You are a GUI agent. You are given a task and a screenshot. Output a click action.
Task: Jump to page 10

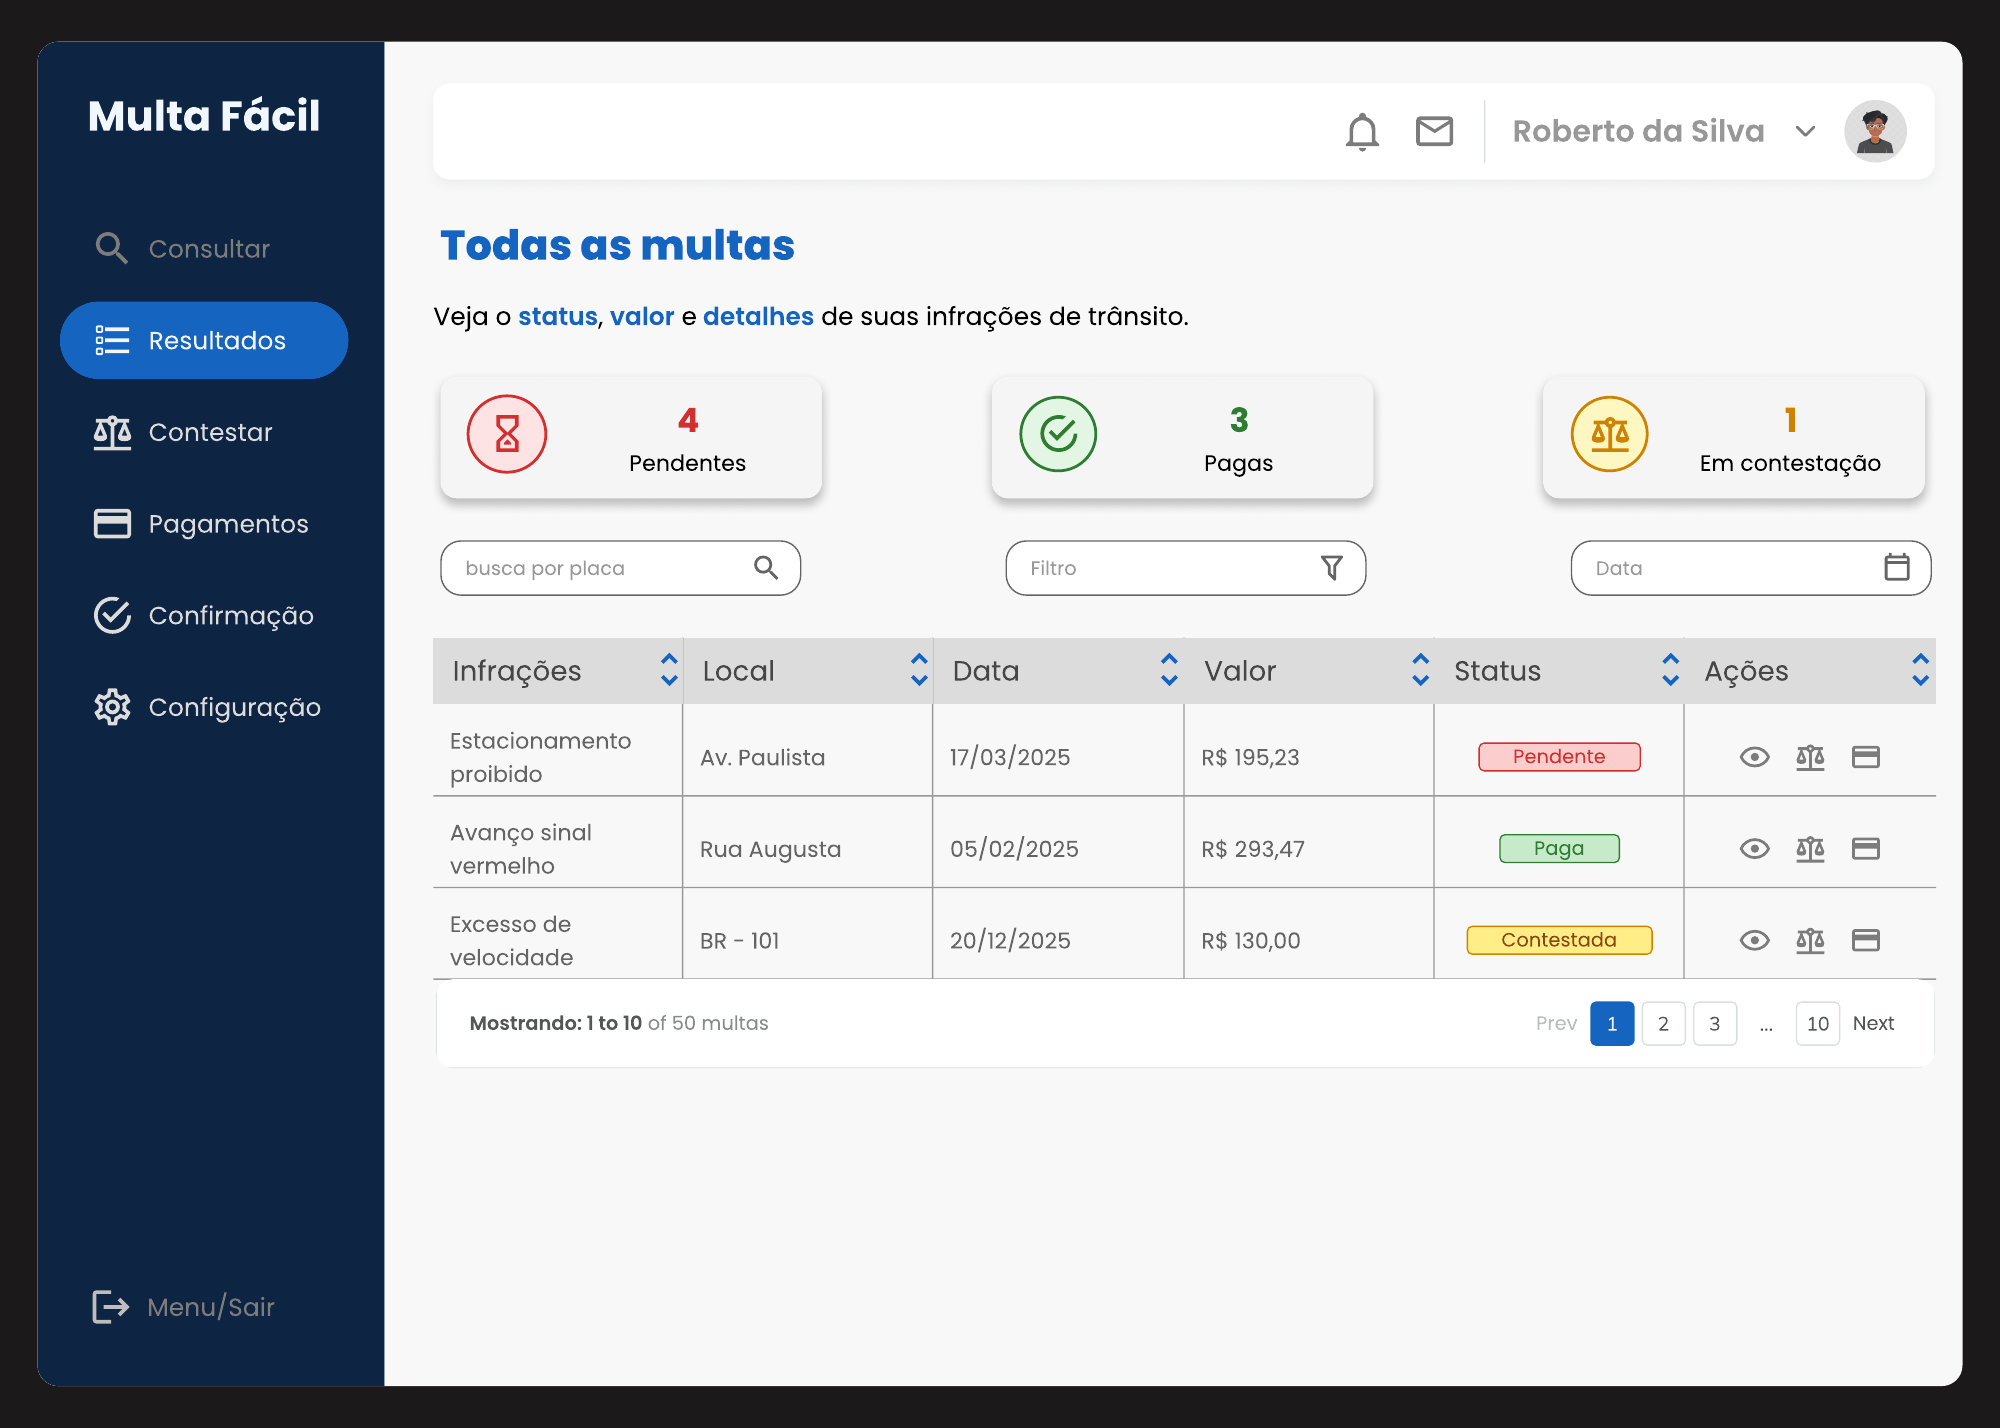pos(1818,1023)
